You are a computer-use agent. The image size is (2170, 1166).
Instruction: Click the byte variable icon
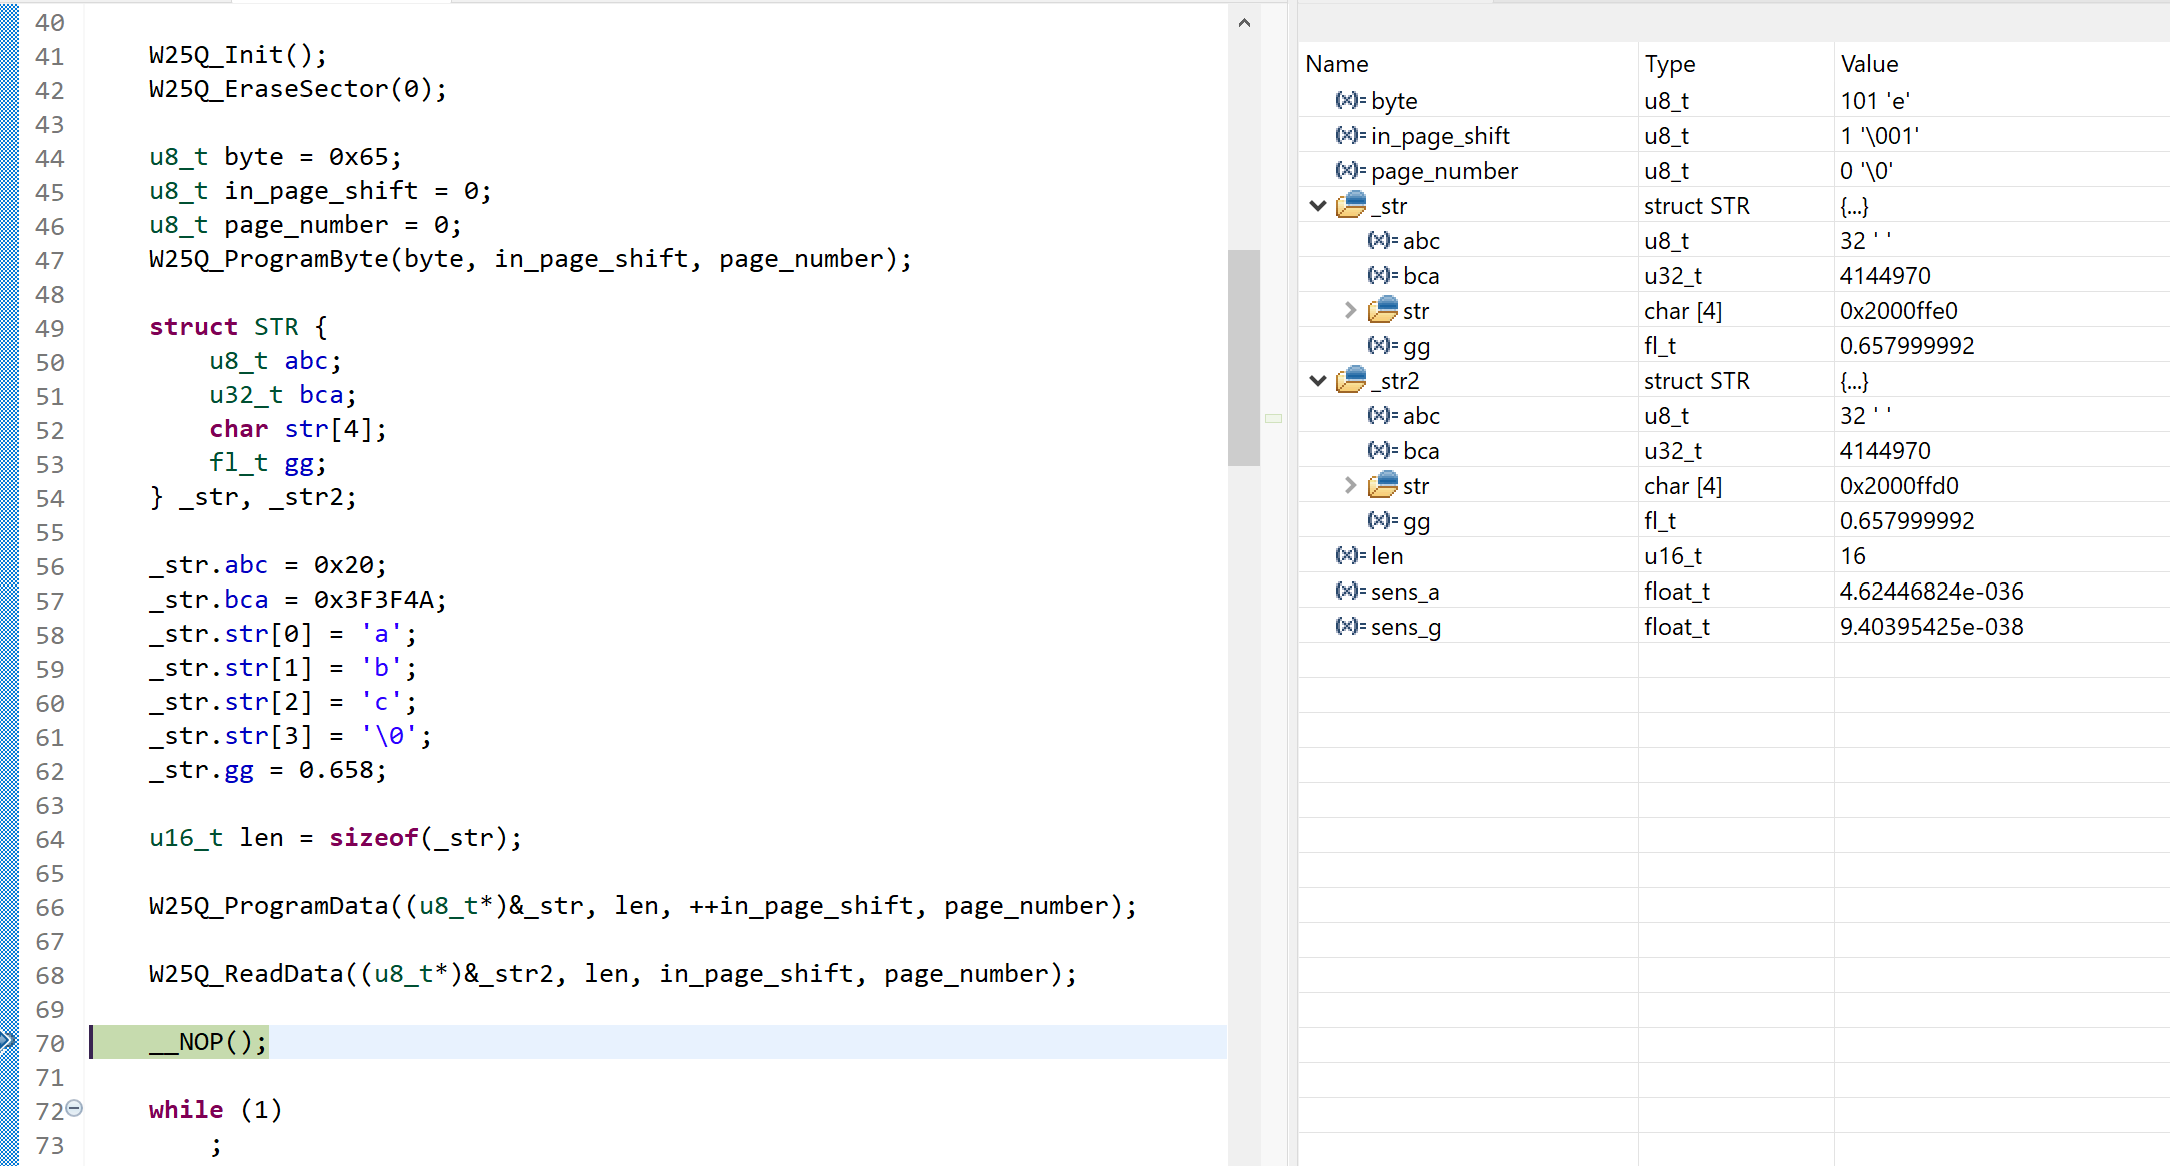point(1350,100)
